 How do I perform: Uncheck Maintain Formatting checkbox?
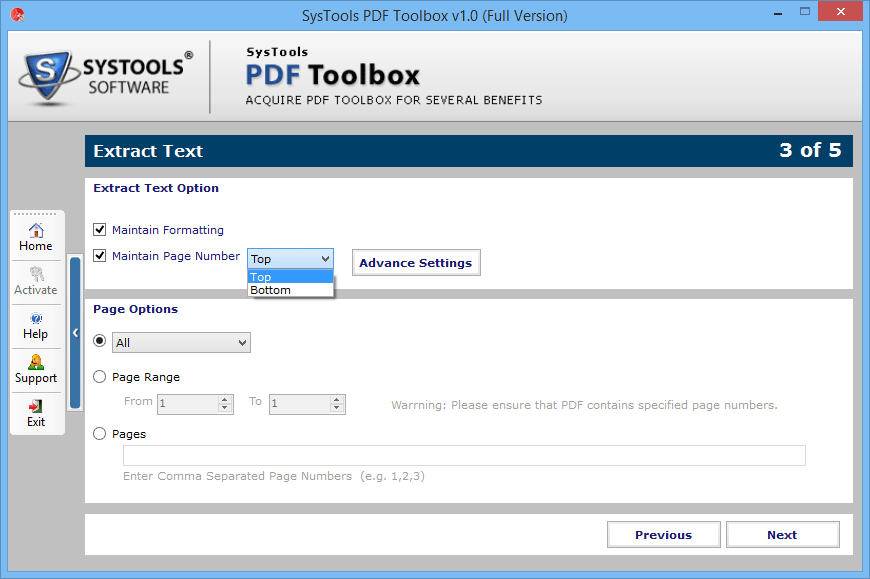coord(100,230)
